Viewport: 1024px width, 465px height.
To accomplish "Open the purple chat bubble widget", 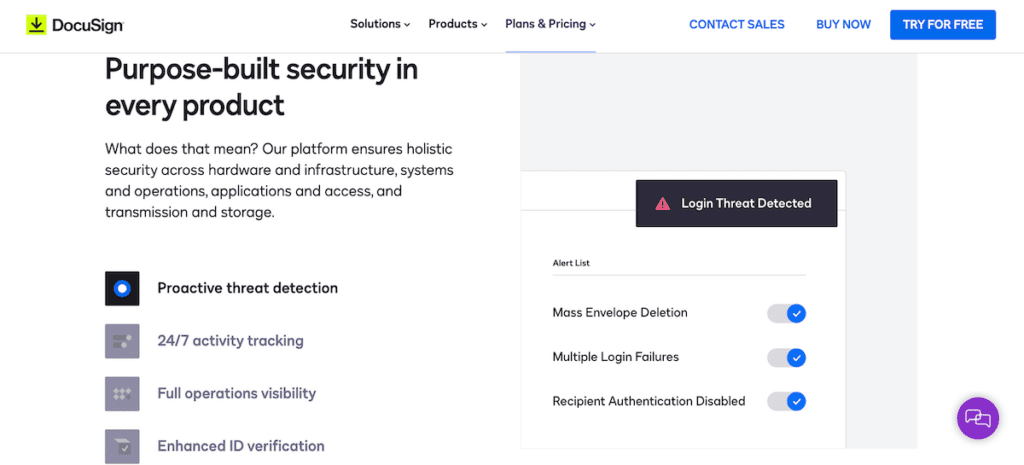I will coord(978,418).
